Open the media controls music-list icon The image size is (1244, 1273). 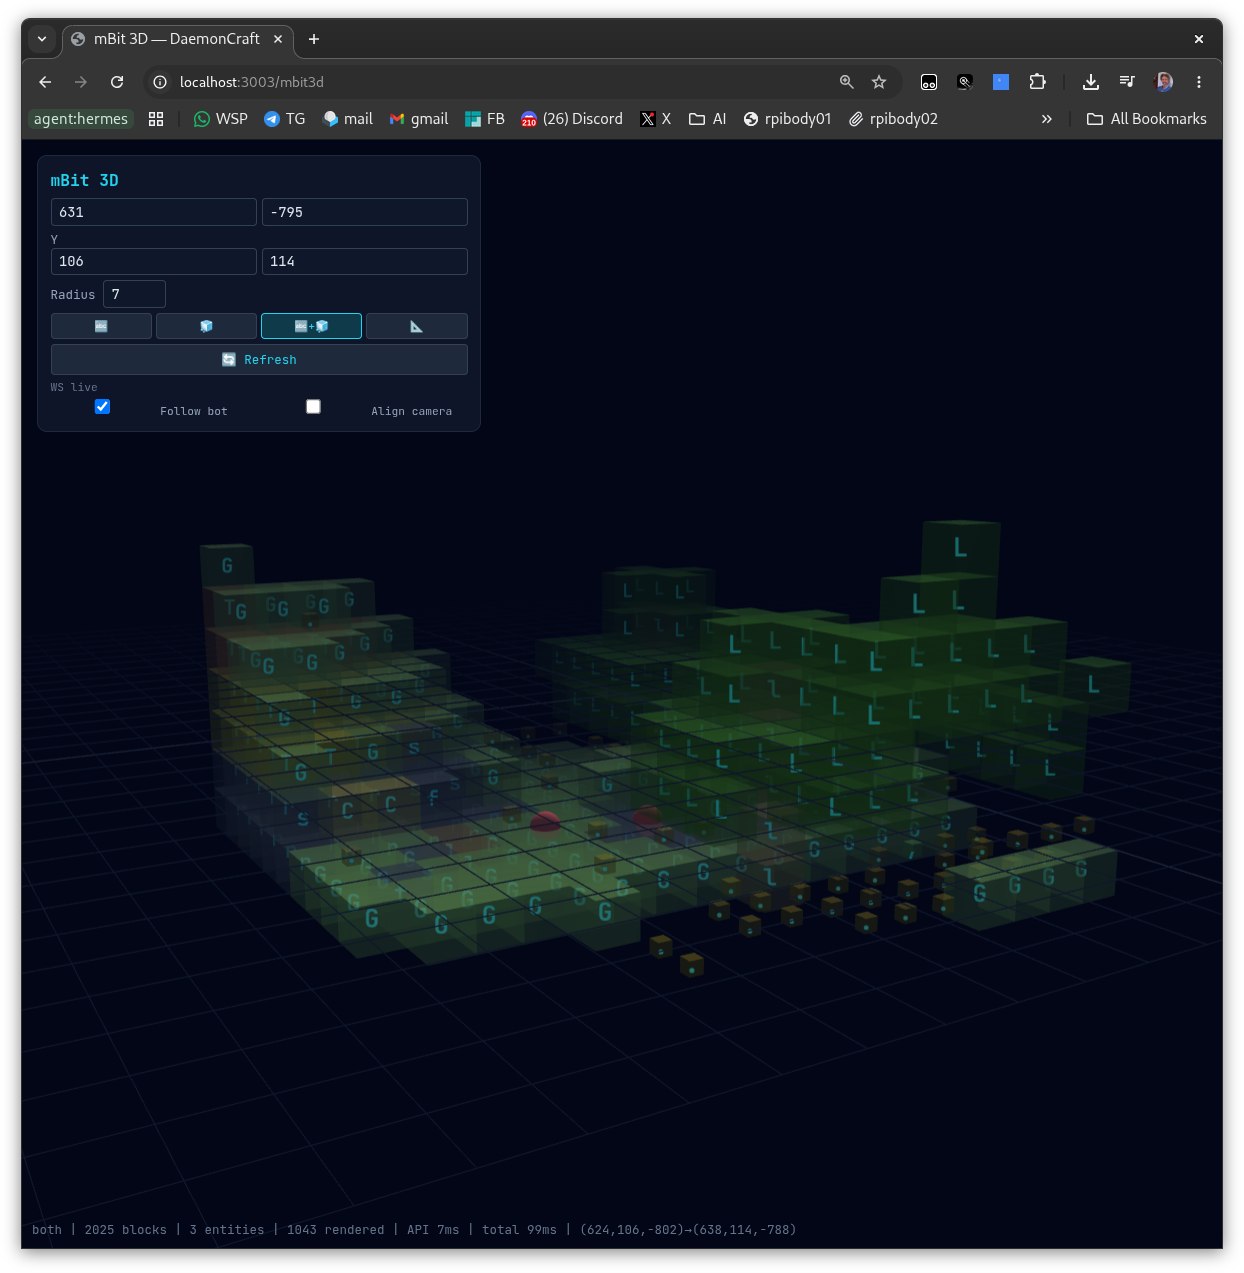tap(1127, 82)
